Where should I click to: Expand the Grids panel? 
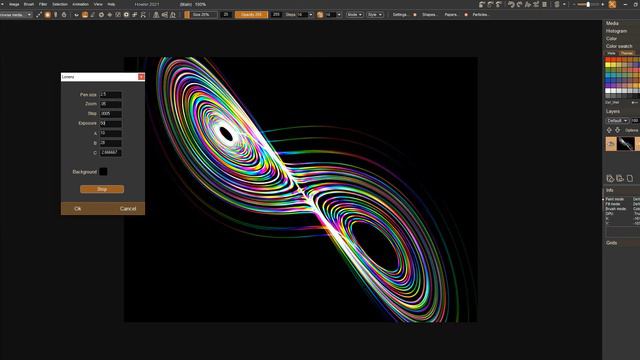tap(611, 242)
